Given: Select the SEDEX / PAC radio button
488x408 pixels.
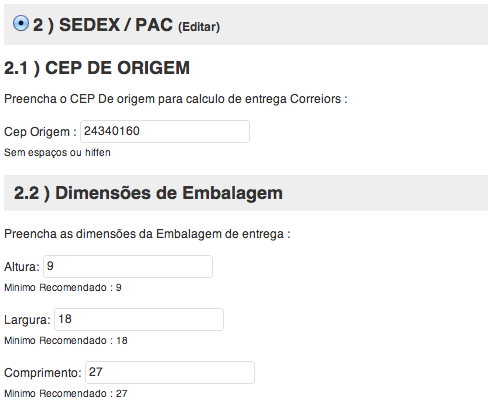Looking at the screenshot, I should click(x=21, y=23).
